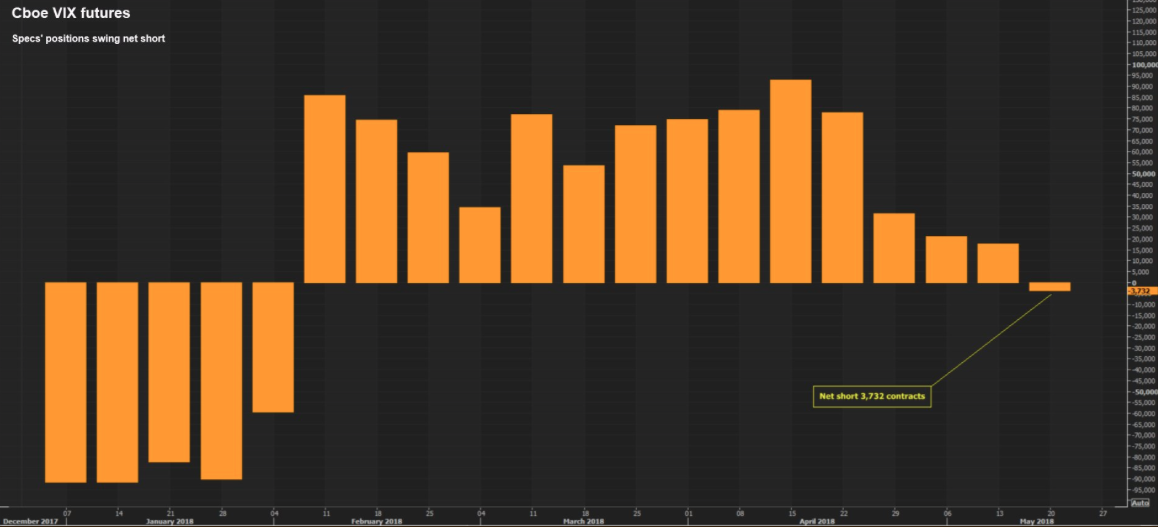Select the February 2018 label on time axis
The width and height of the screenshot is (1158, 527).
[376, 521]
